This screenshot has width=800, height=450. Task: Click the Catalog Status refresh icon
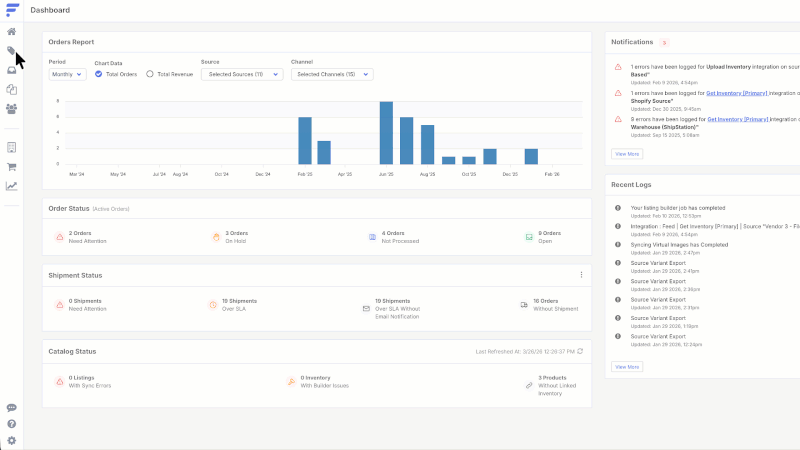pyautogui.click(x=580, y=351)
